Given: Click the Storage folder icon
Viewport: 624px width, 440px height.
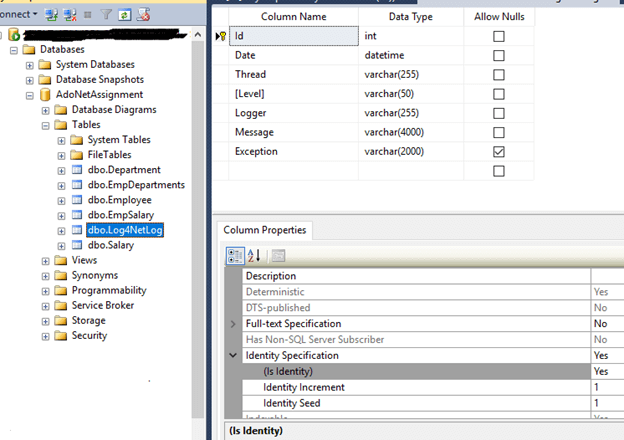Looking at the screenshot, I should (60, 321).
